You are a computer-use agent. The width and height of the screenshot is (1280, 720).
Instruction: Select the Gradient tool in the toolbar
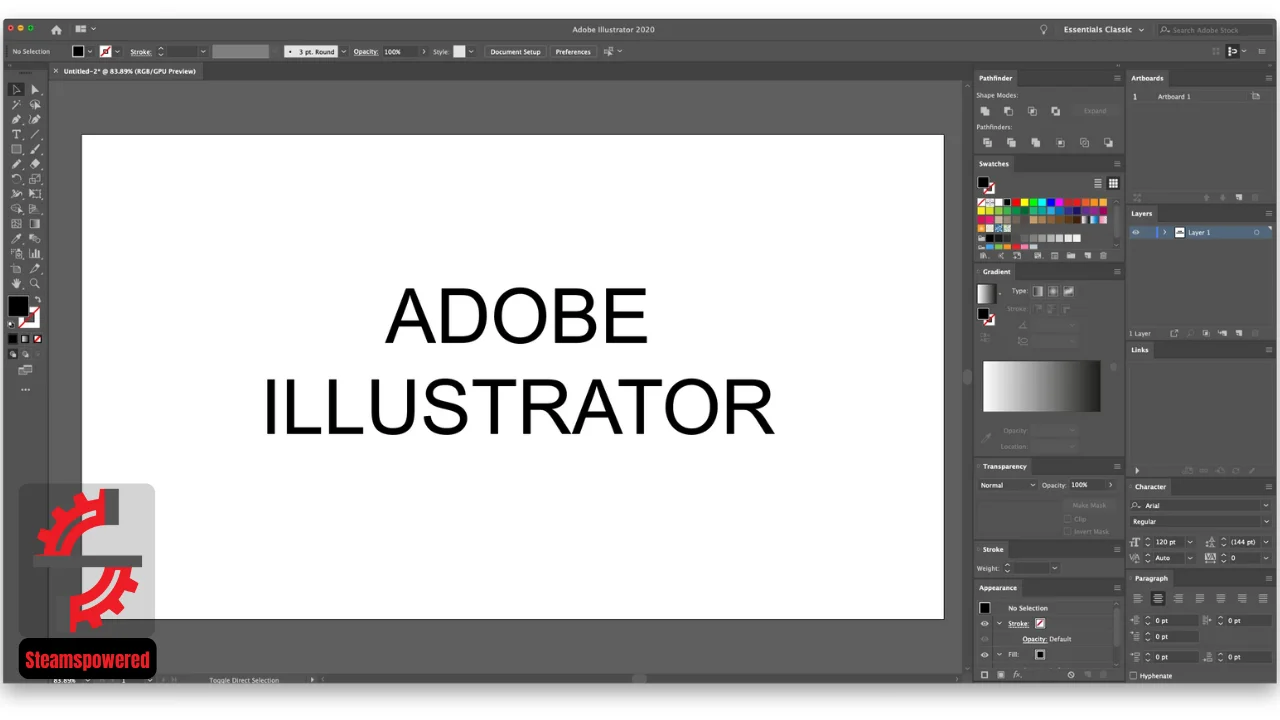point(35,224)
